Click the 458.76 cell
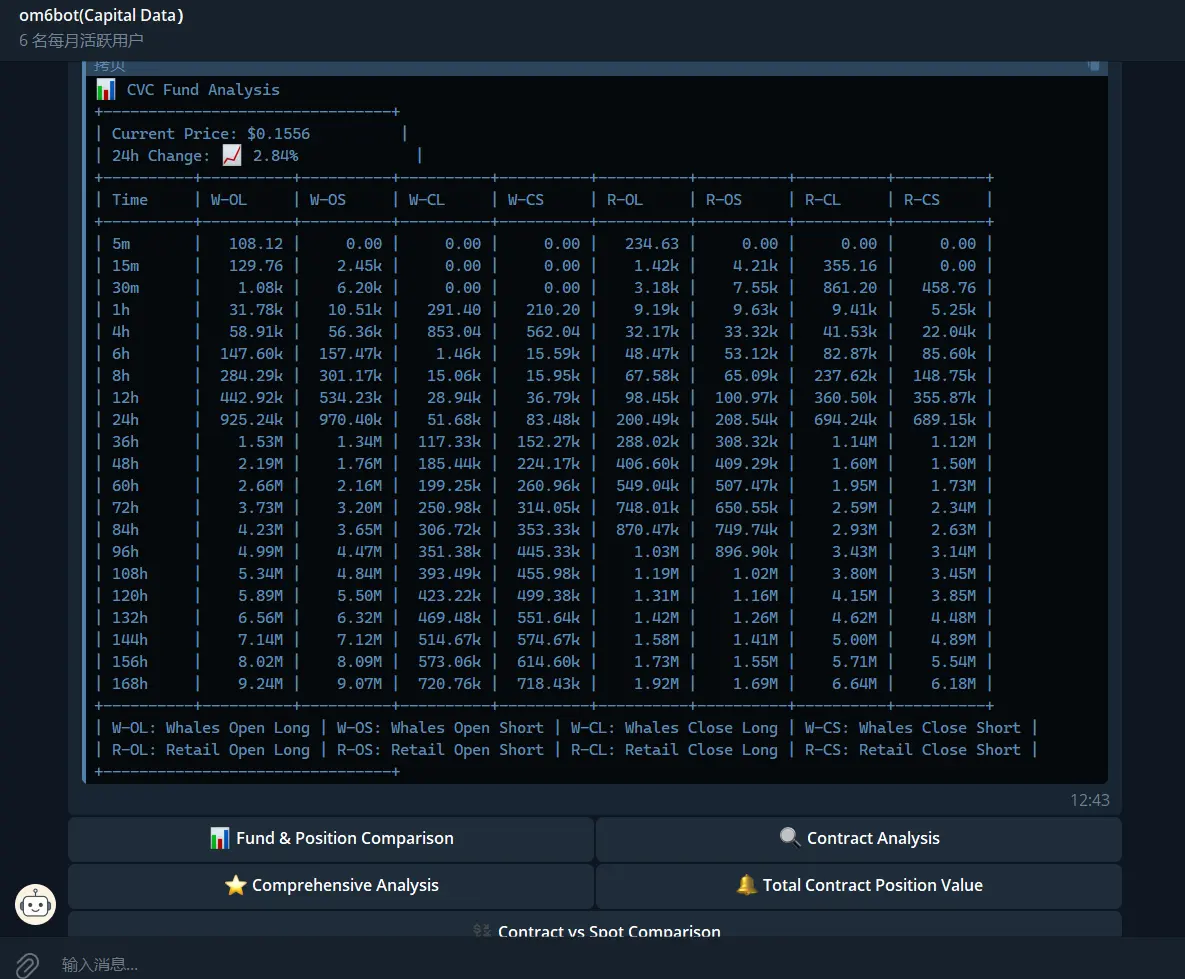This screenshot has width=1185, height=979. tap(948, 287)
